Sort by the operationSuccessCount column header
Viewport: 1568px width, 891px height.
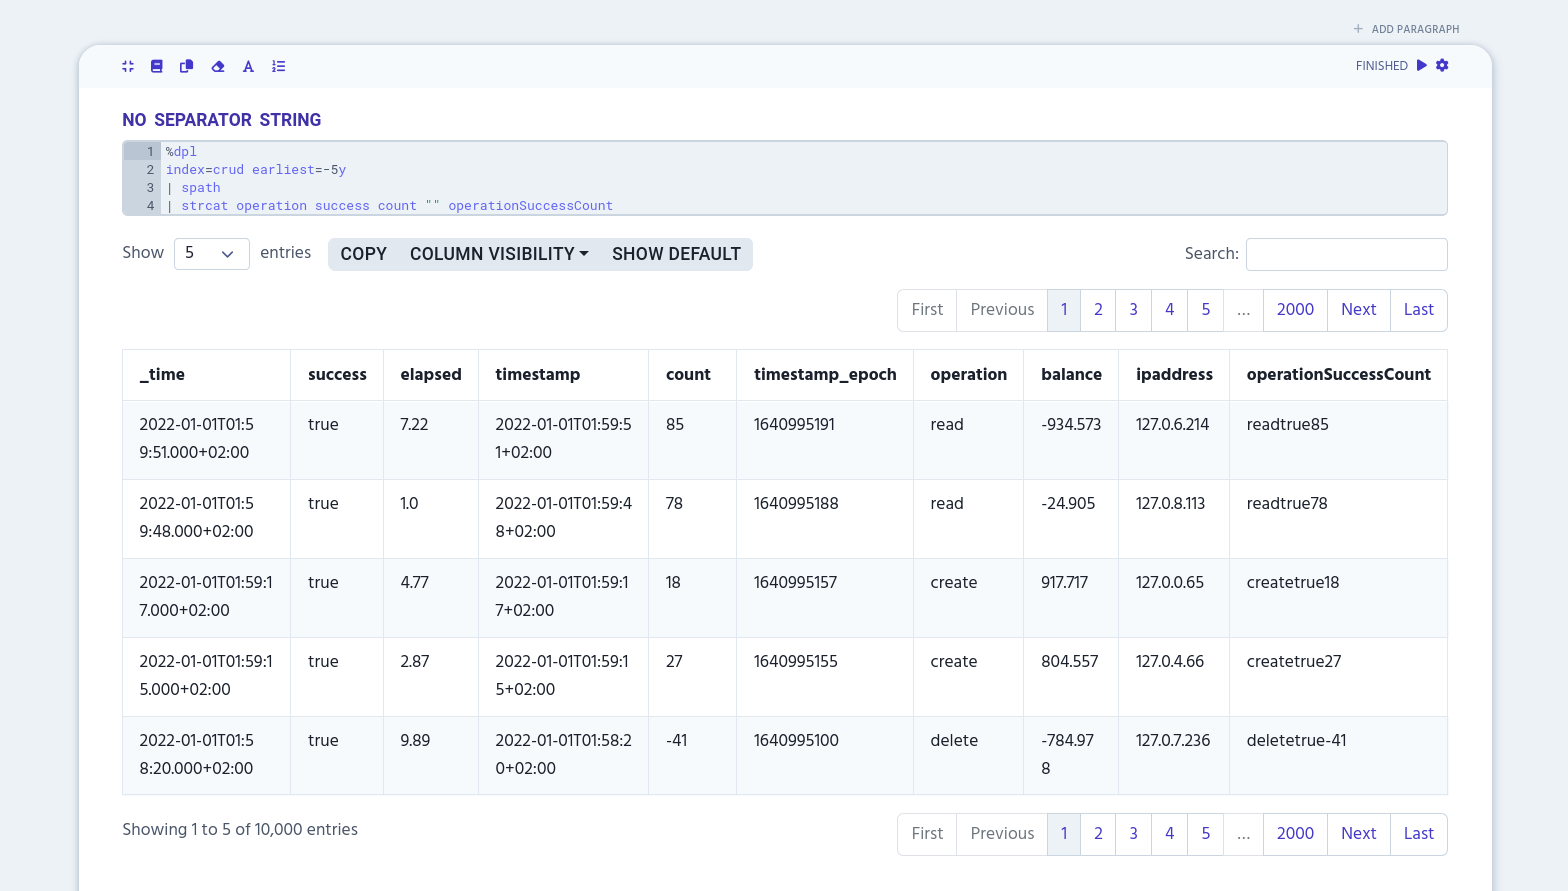point(1338,375)
